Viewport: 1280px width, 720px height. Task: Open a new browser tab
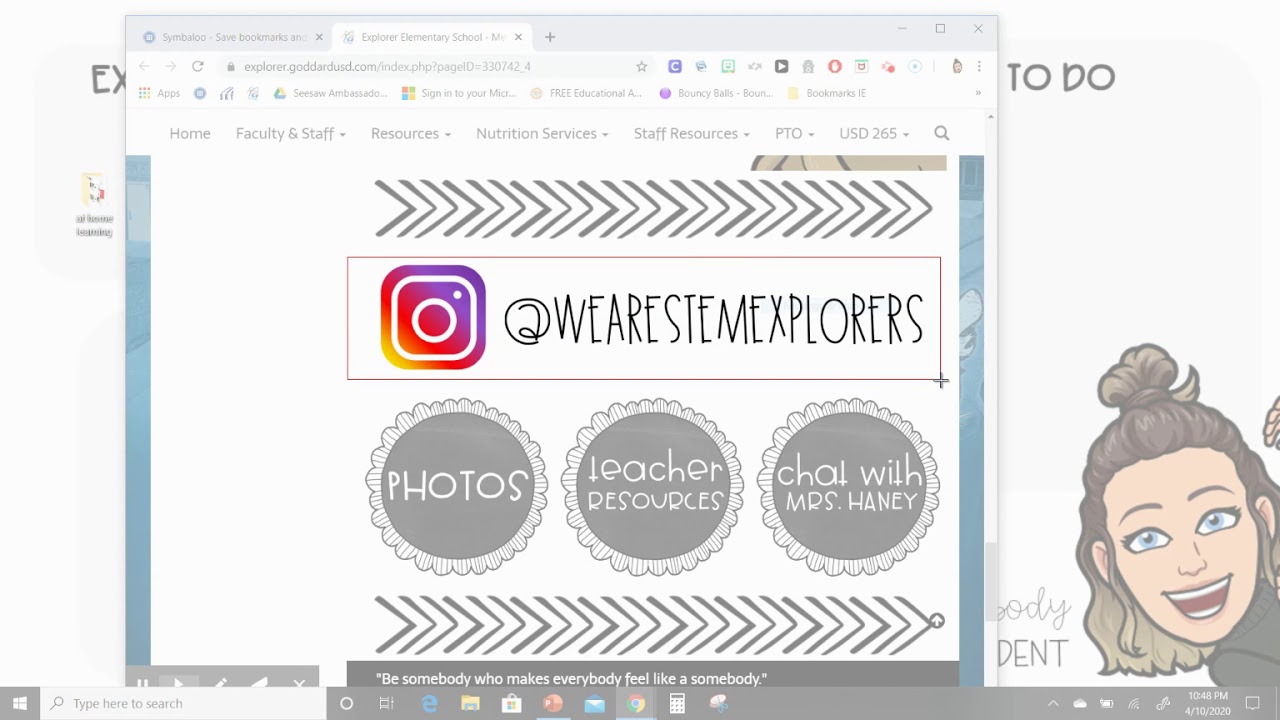point(550,37)
